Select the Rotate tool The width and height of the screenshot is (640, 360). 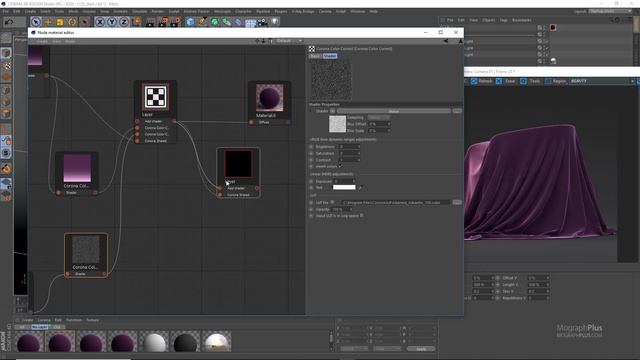pyautogui.click(x=72, y=22)
